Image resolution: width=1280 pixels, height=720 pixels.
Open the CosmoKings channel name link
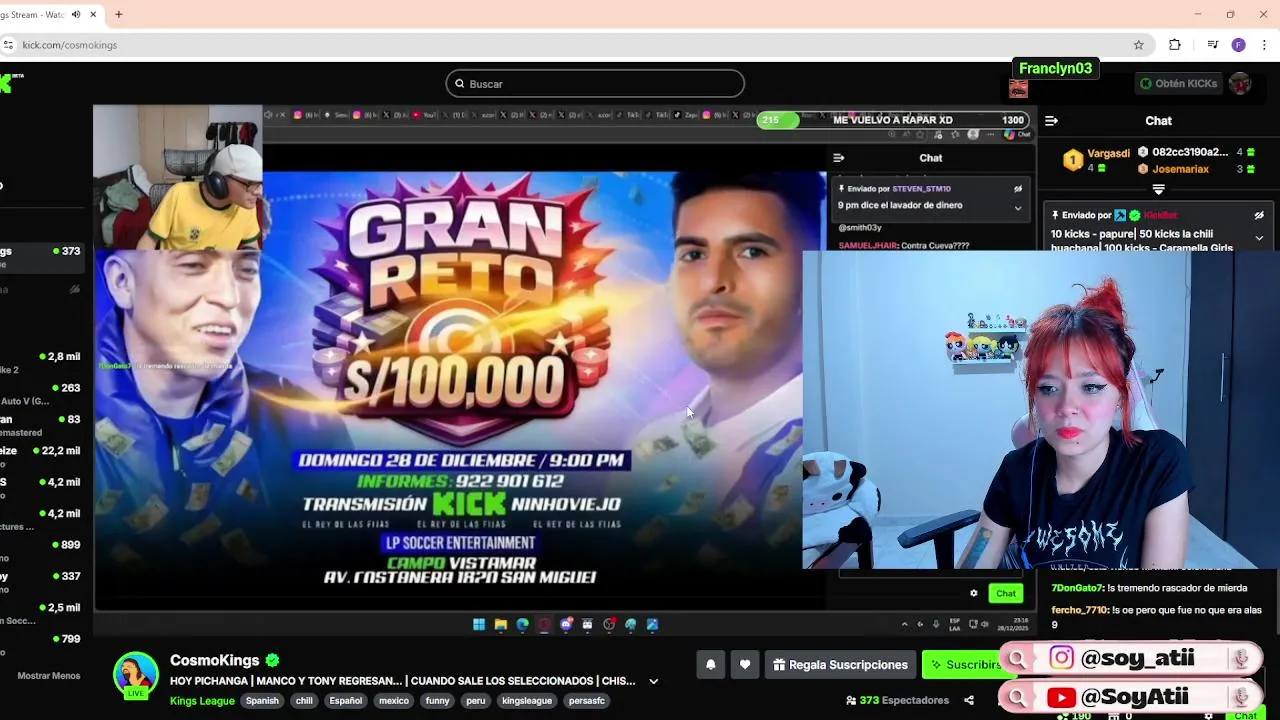214,660
